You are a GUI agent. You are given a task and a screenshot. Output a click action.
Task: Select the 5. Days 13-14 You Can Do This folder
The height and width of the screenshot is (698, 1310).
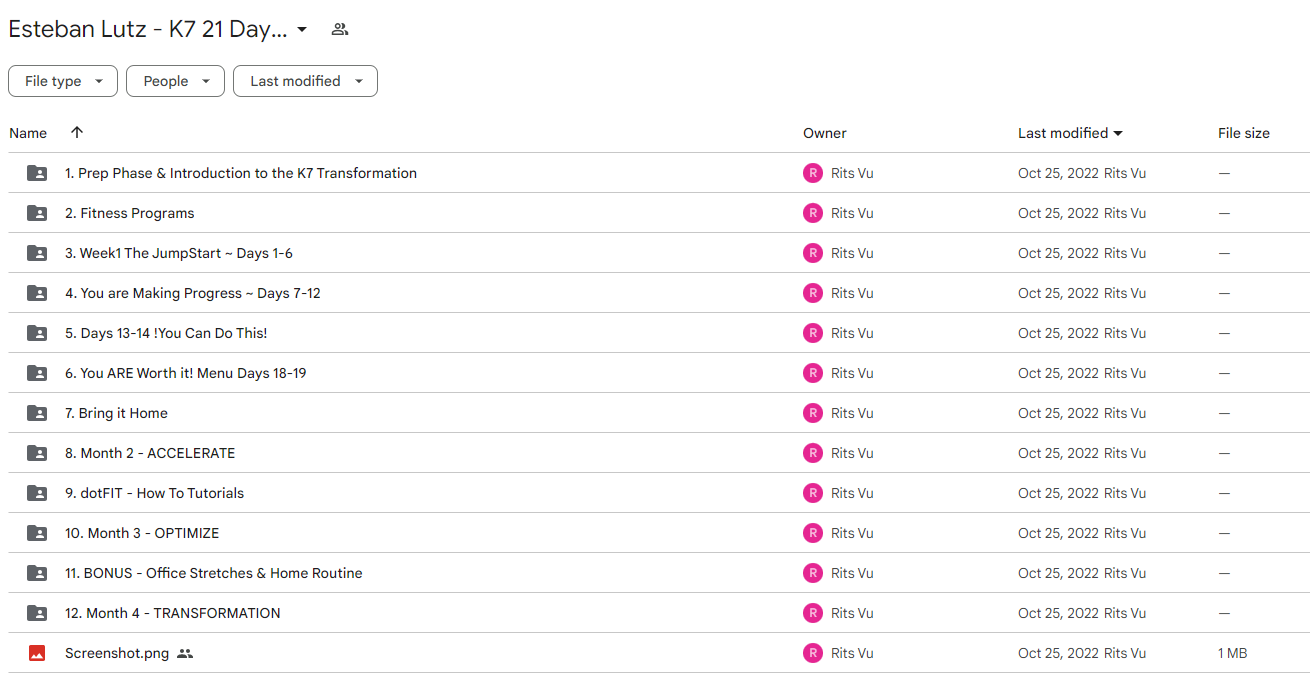pyautogui.click(x=659, y=333)
